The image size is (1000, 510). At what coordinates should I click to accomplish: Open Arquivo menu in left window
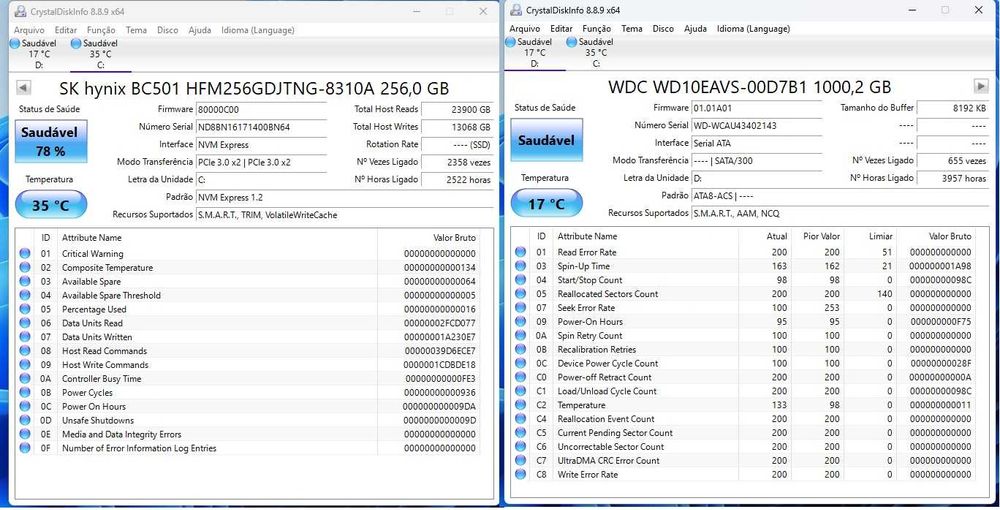coord(29,30)
